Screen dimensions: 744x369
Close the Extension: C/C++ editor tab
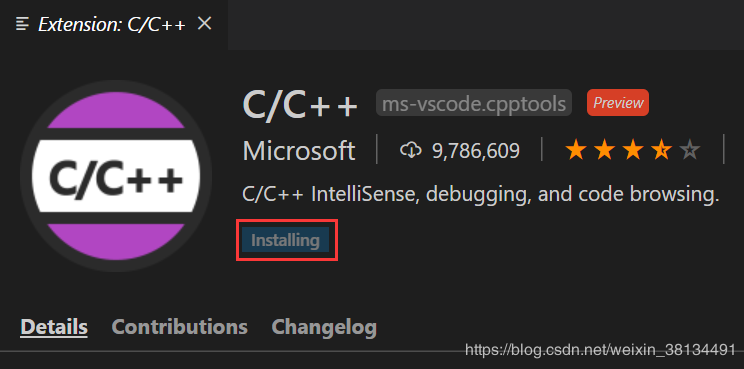coord(204,23)
